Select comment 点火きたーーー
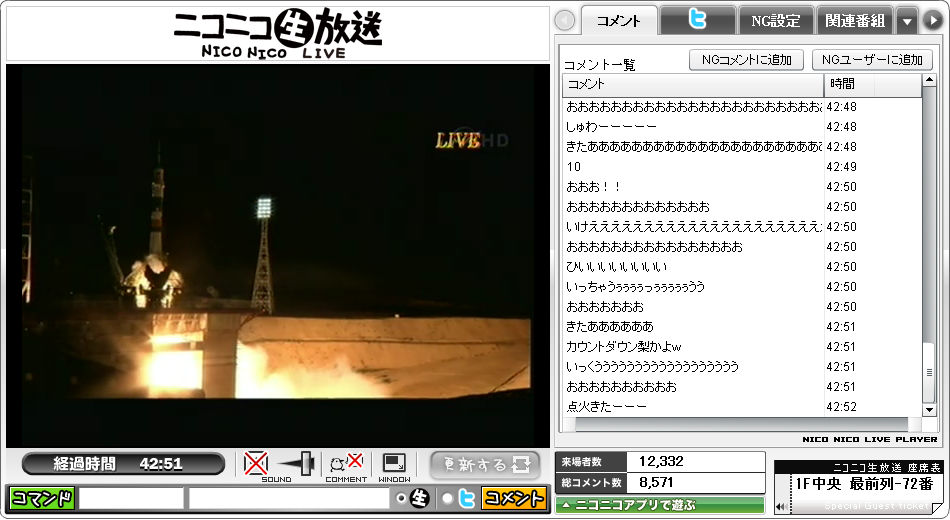Viewport: 950px width, 520px height. [x=742, y=407]
